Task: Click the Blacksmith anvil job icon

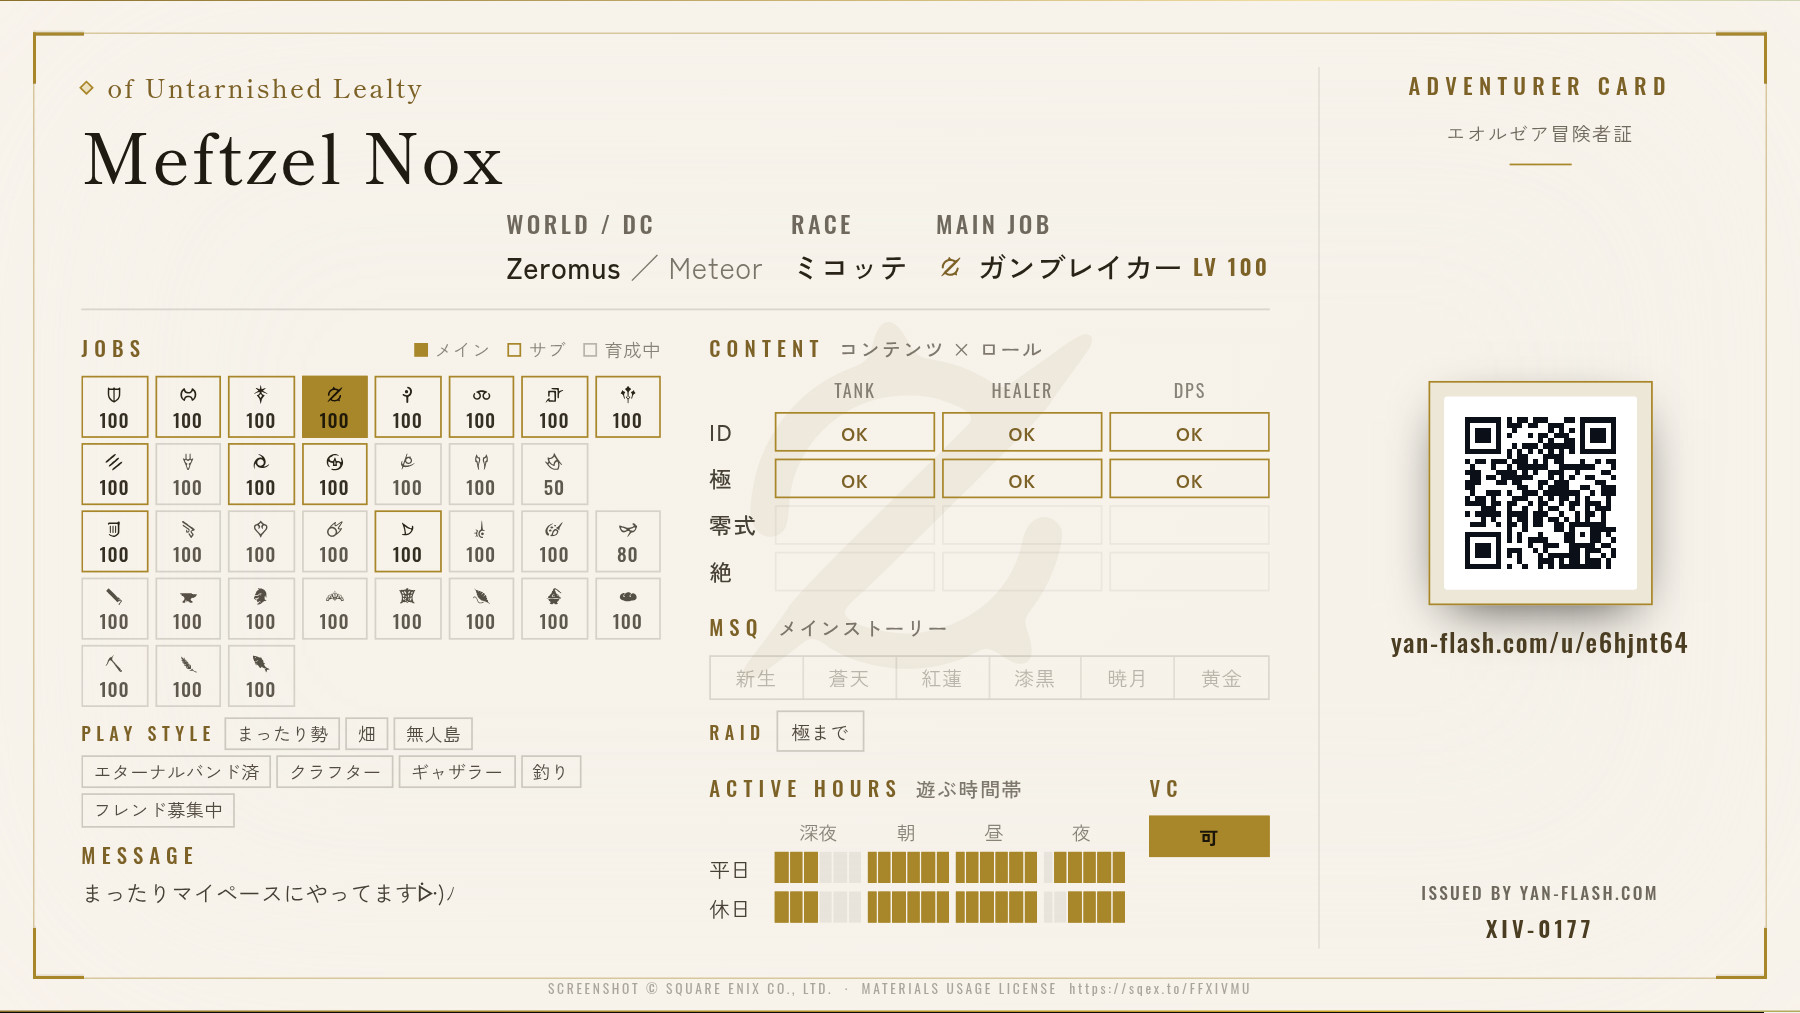Action: click(187, 597)
